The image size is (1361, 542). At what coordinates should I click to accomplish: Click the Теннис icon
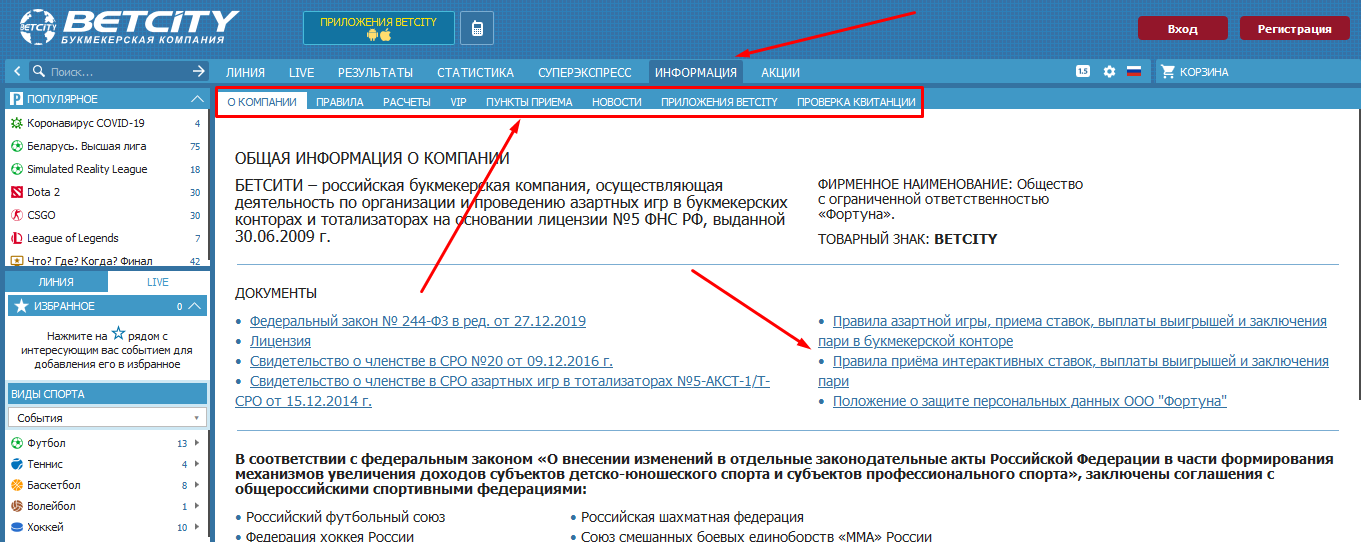(x=16, y=464)
